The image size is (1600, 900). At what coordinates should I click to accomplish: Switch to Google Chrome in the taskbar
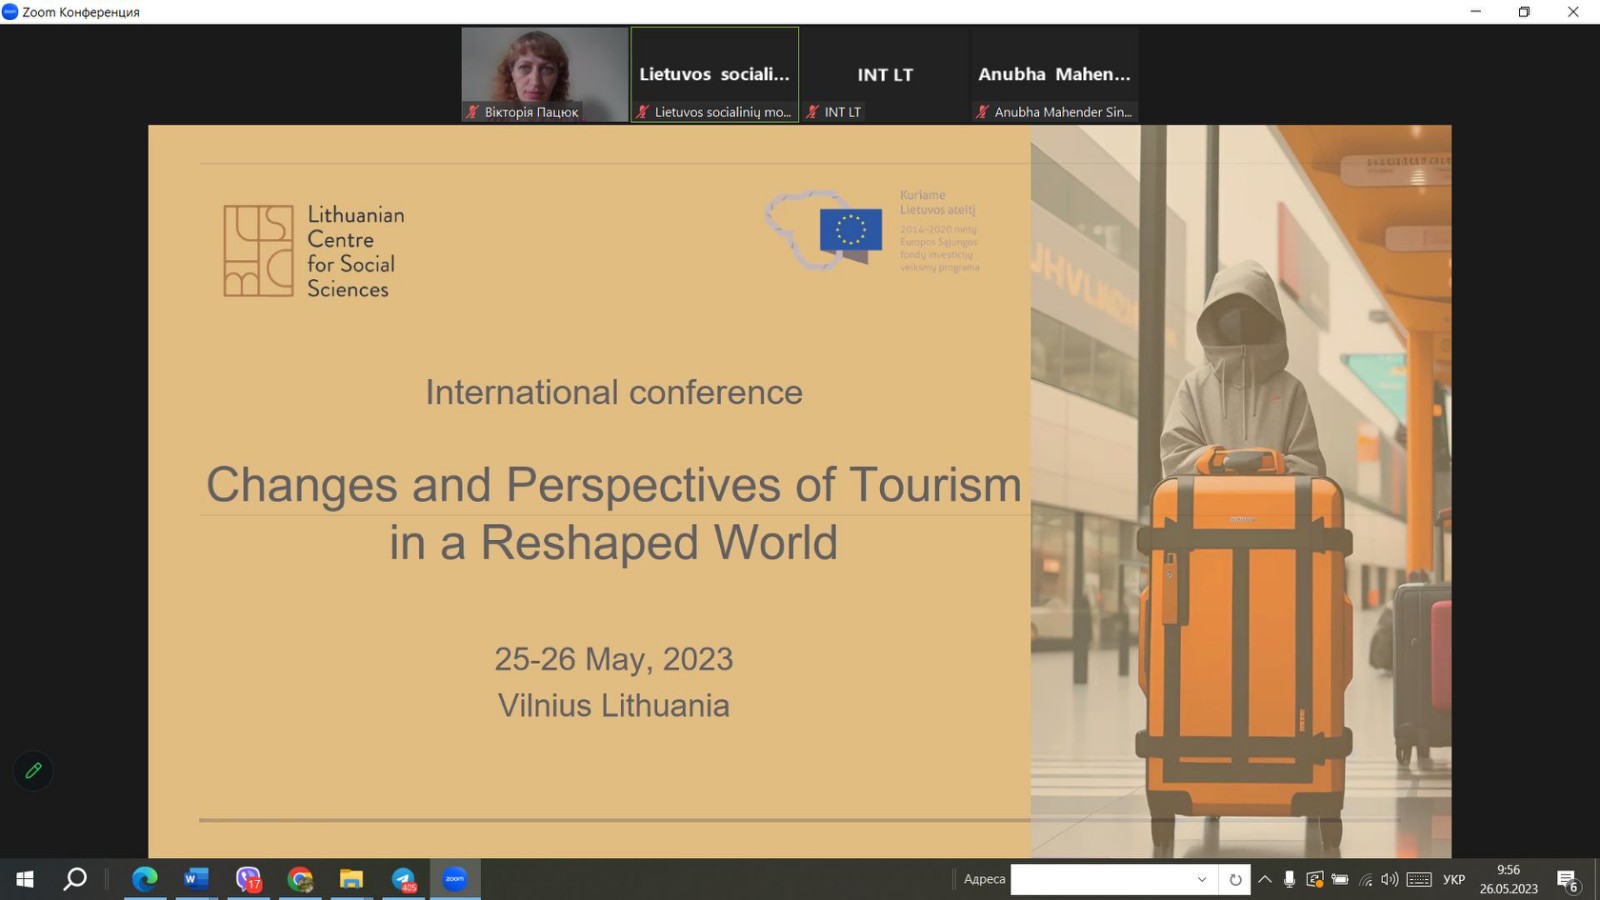click(x=300, y=879)
